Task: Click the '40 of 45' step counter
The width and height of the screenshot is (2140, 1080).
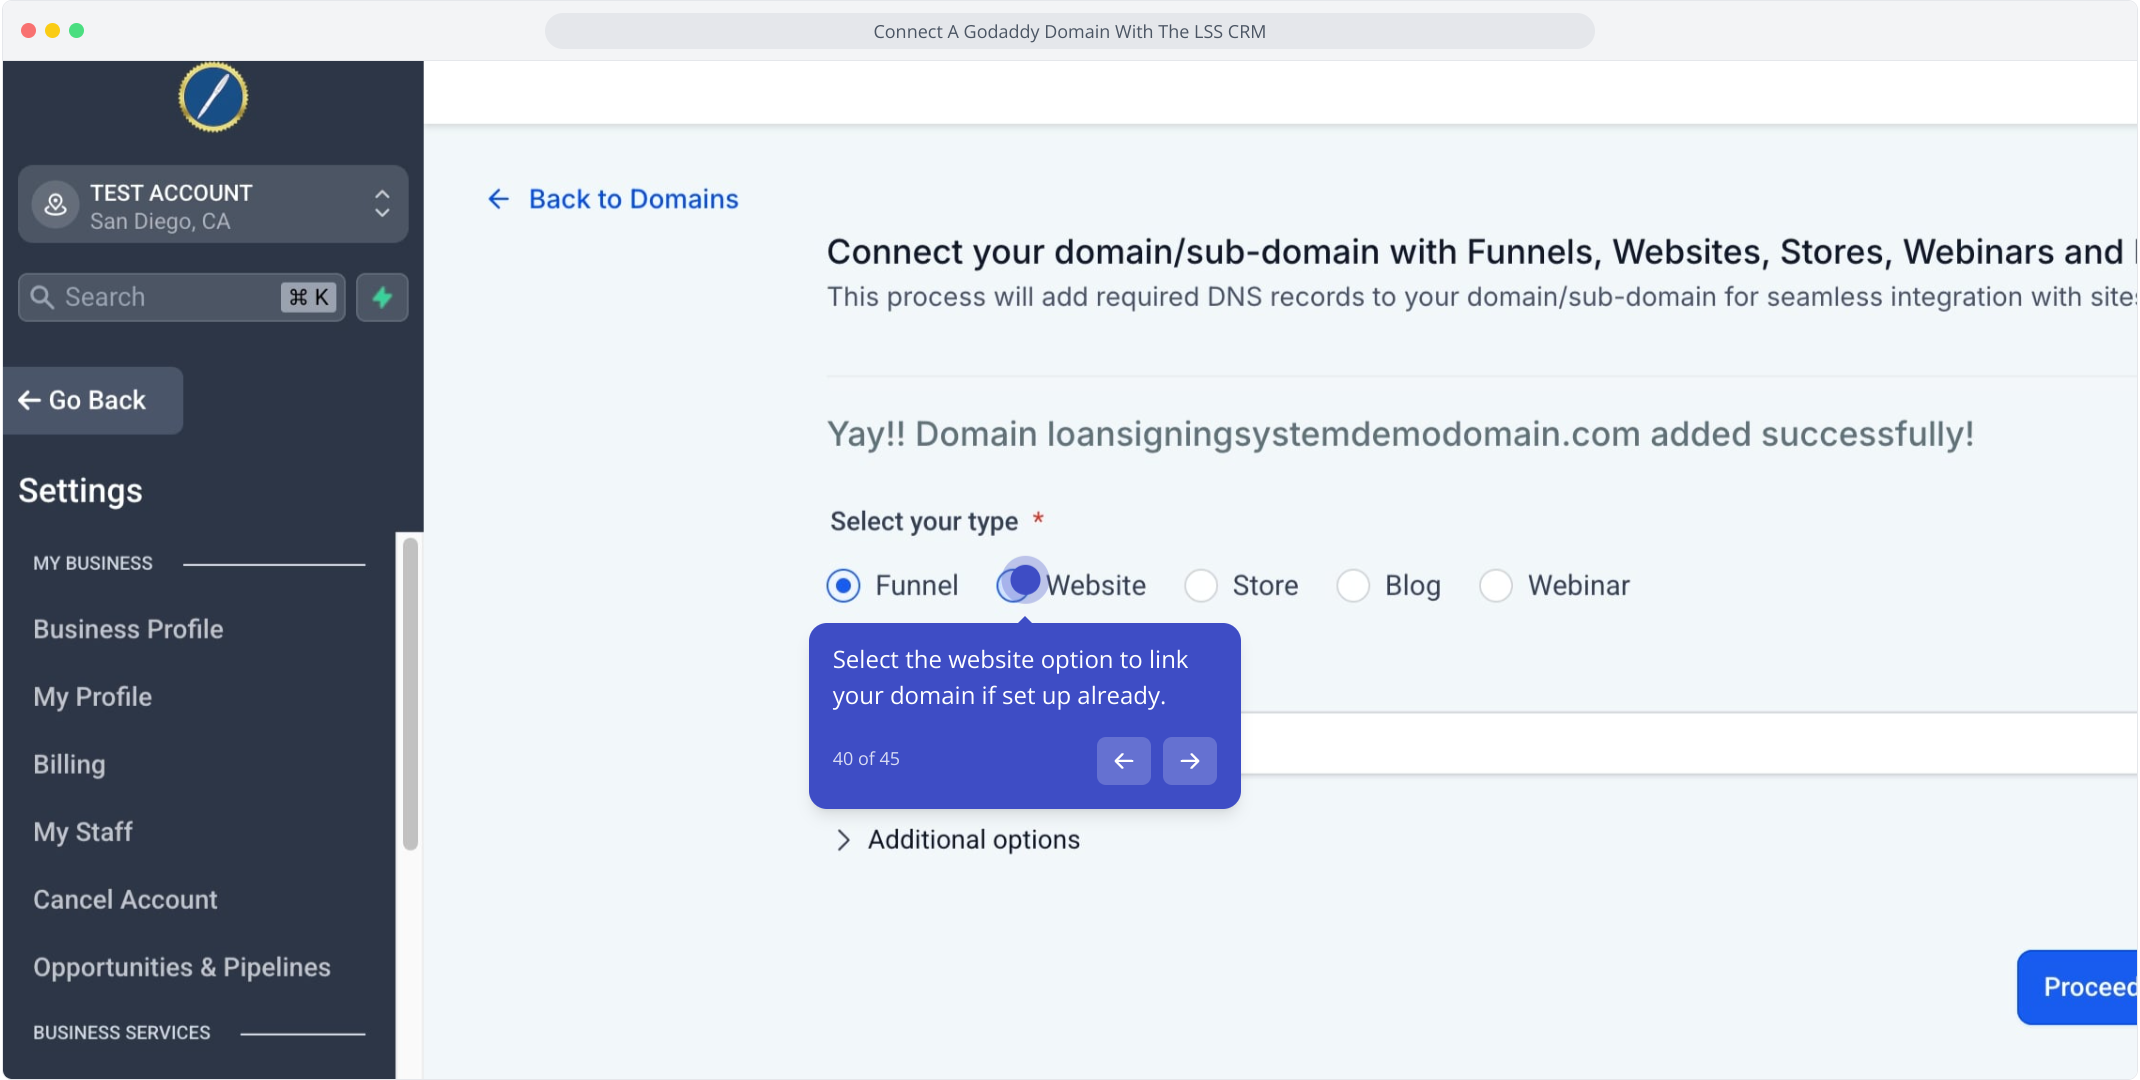Action: (866, 759)
